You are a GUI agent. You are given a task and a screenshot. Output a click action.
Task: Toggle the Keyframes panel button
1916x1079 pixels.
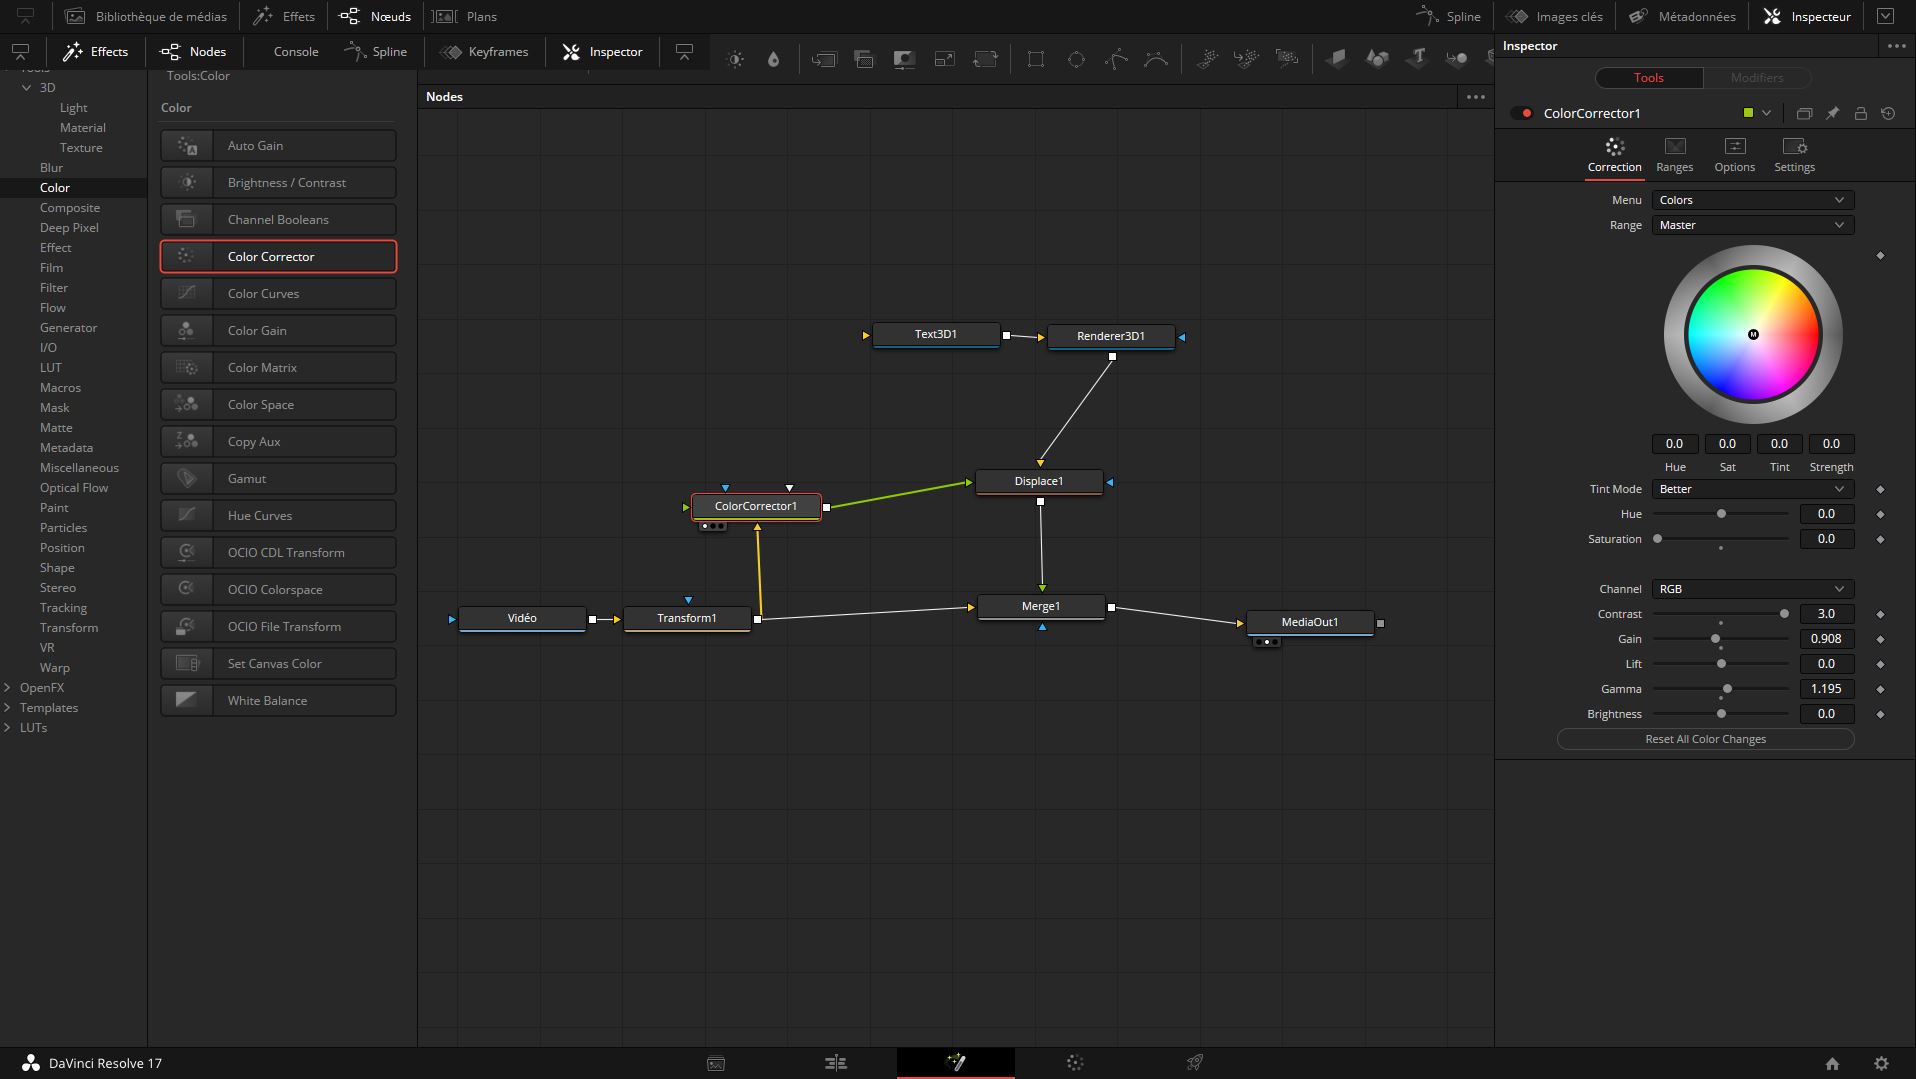coord(485,52)
